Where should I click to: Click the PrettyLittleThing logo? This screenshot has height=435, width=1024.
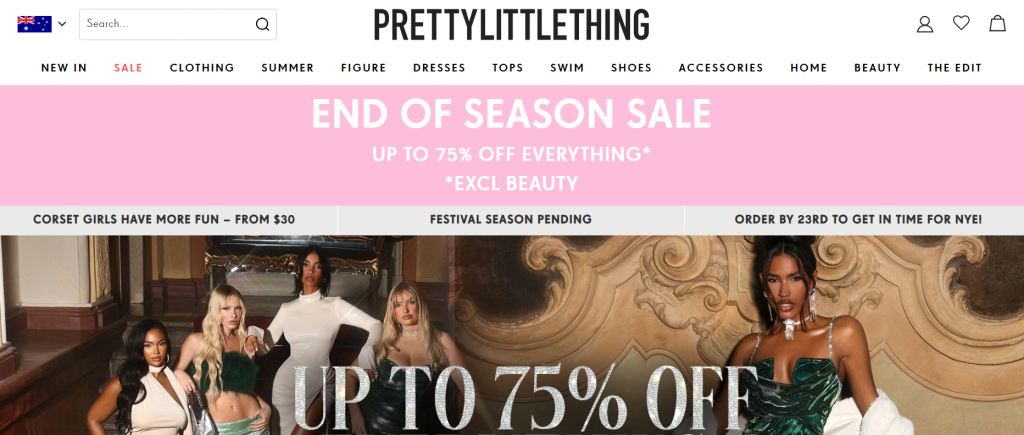tap(511, 25)
